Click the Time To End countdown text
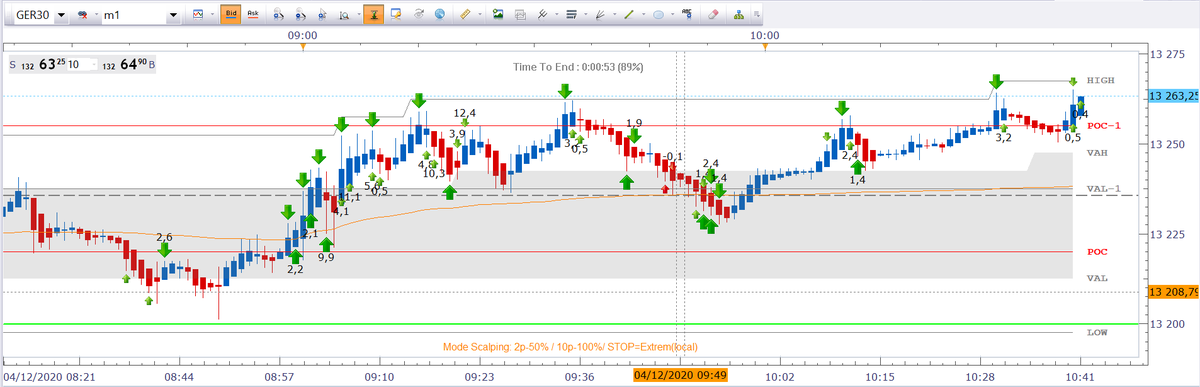This screenshot has width=1200, height=387. pos(578,67)
